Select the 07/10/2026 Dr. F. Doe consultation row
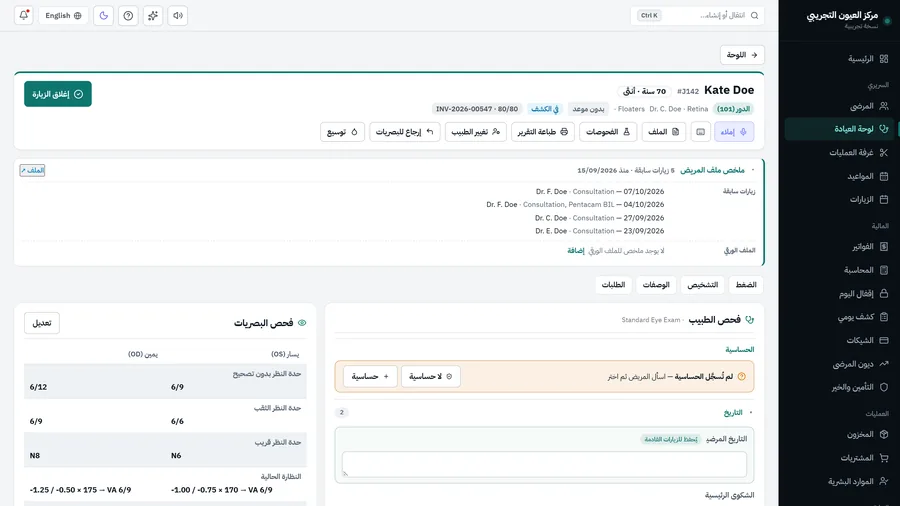 coord(600,192)
